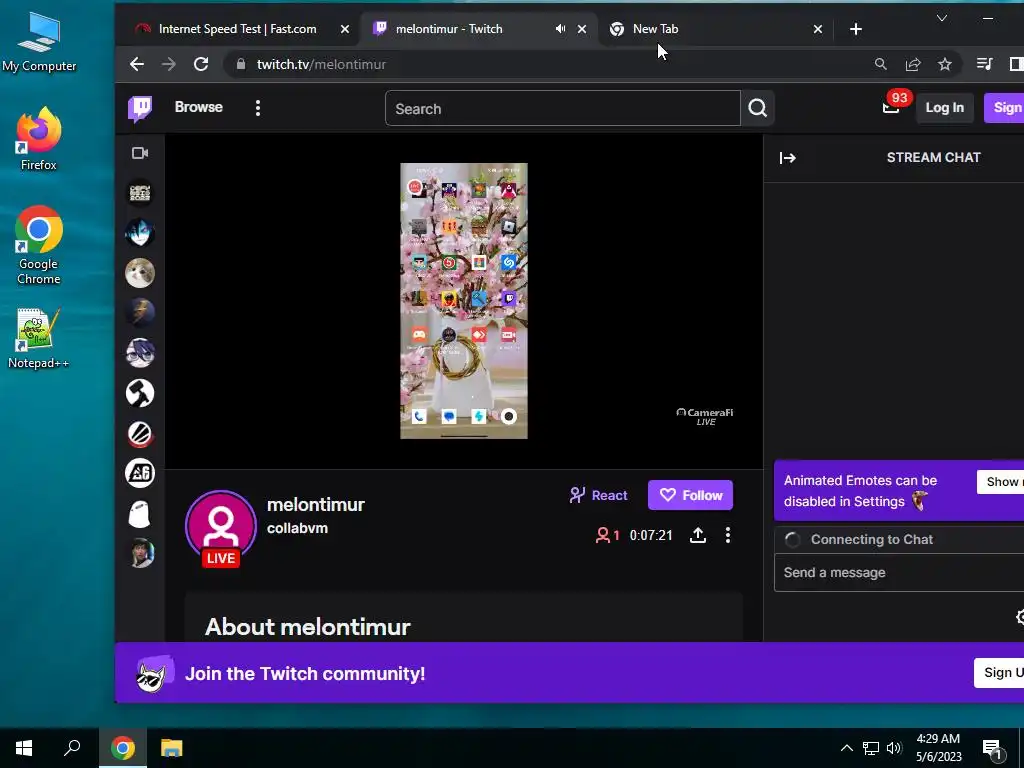Screen dimensions: 1024x768
Task: Open the Windows Start menu
Action: pyautogui.click(x=24, y=748)
